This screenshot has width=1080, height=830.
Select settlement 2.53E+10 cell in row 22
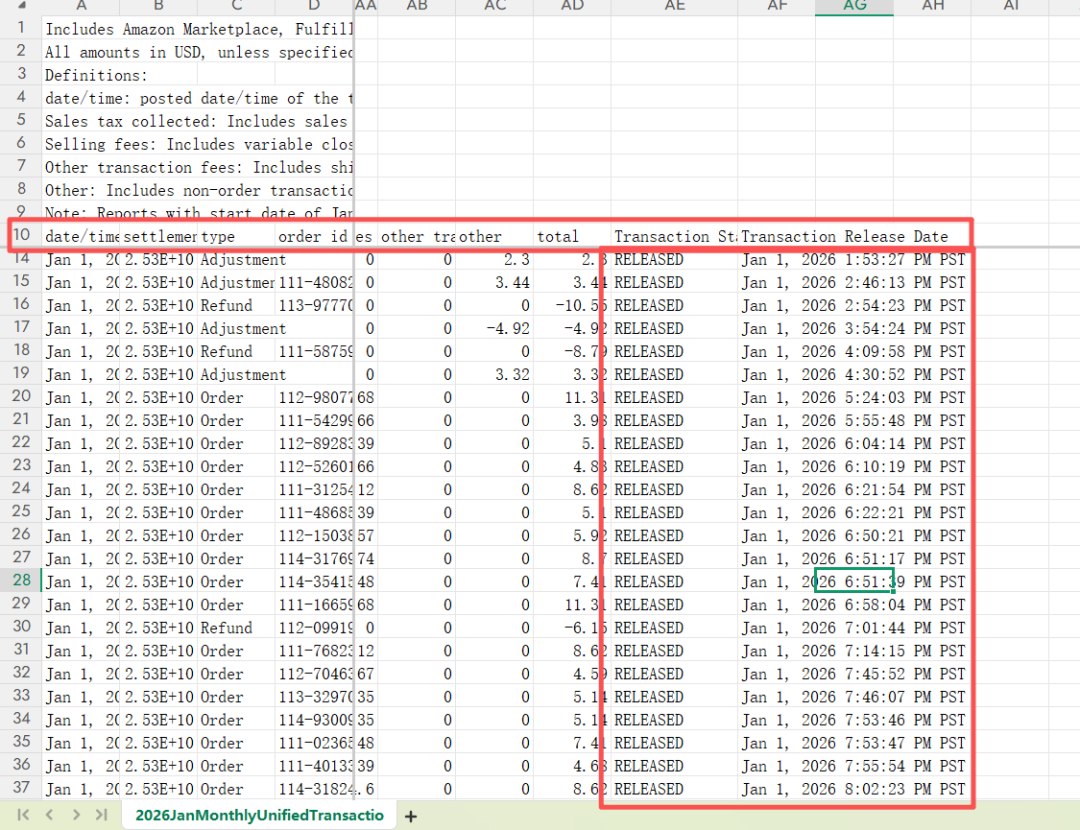tap(158, 444)
